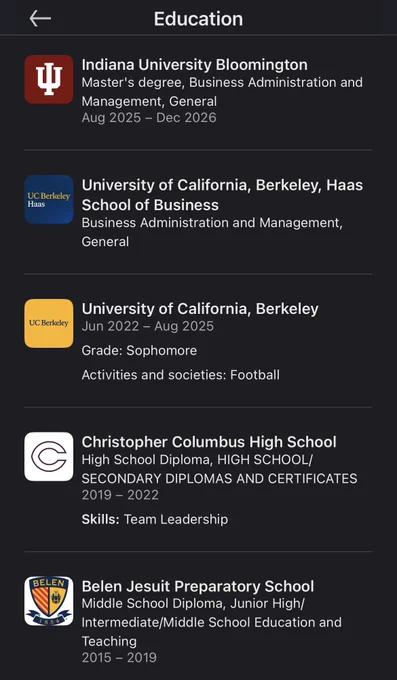Tap the Grade: Sophomore line
The image size is (397, 680).
tap(139, 350)
